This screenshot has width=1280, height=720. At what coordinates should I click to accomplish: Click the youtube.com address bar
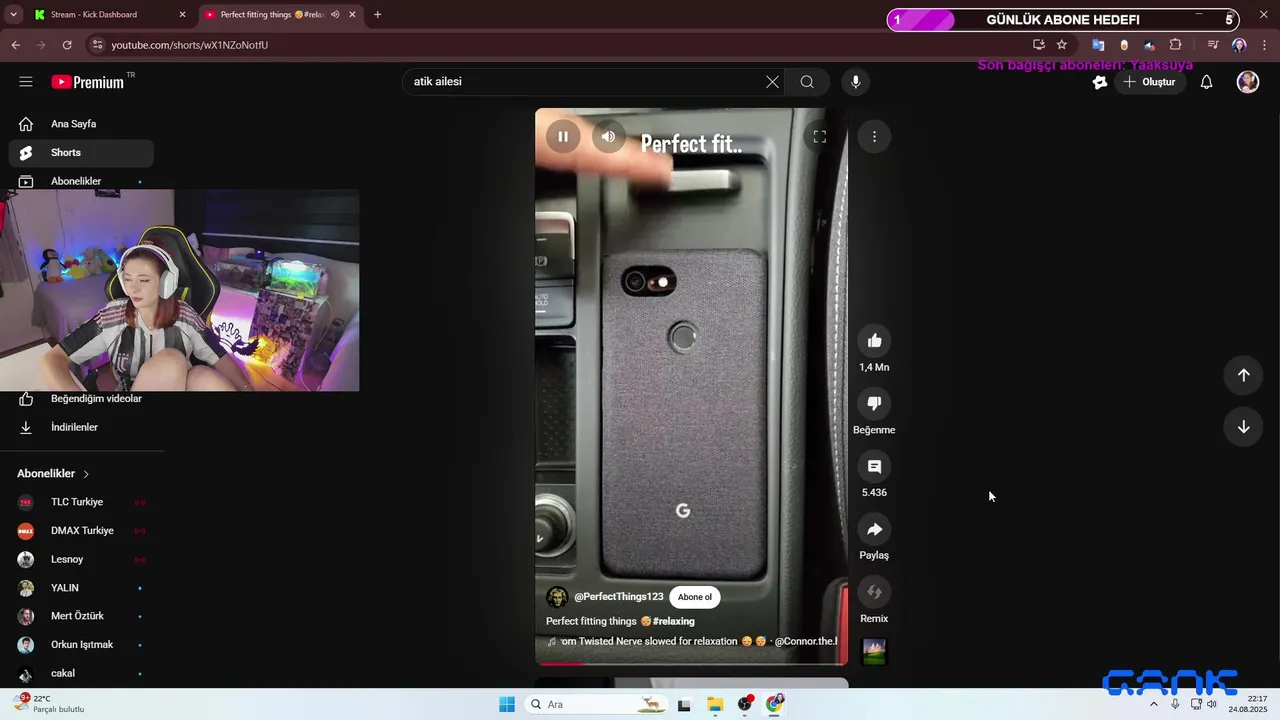[560, 45]
